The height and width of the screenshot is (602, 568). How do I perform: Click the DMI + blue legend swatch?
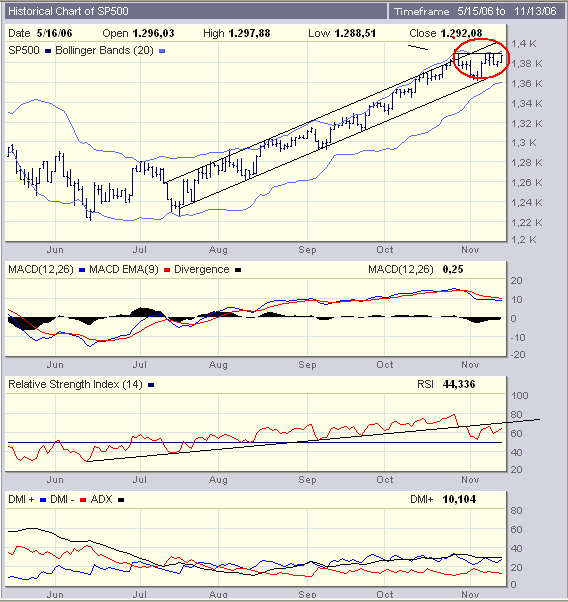pos(43,500)
